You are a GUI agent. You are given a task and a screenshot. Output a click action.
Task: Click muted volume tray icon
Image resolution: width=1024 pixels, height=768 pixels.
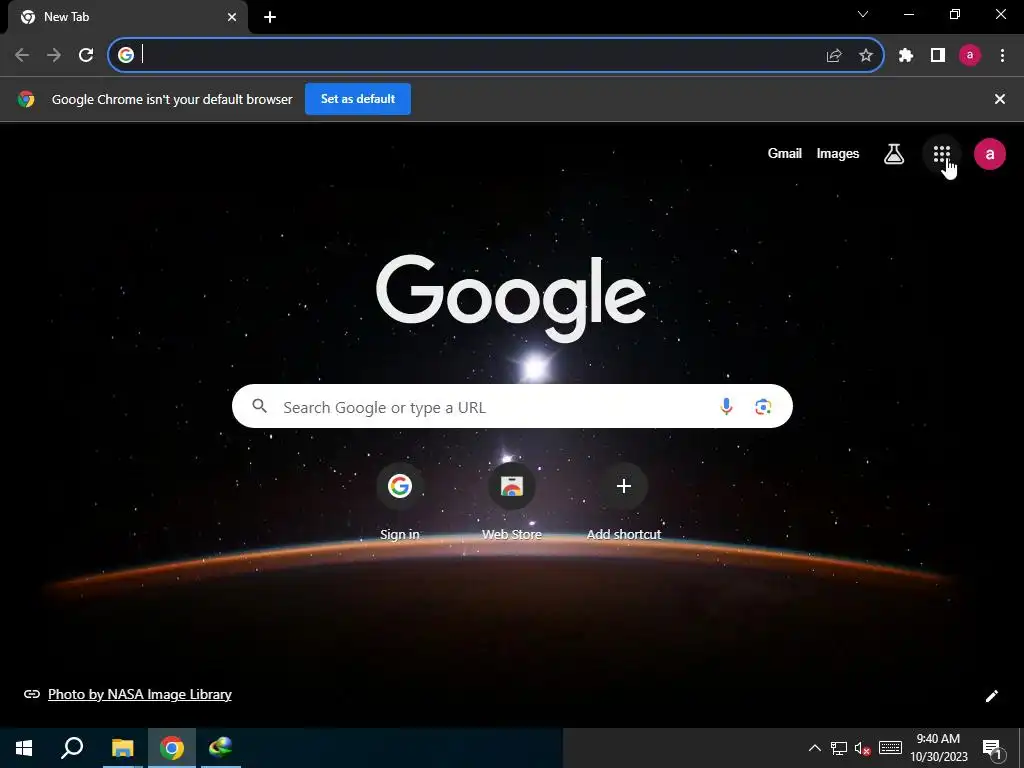point(862,748)
